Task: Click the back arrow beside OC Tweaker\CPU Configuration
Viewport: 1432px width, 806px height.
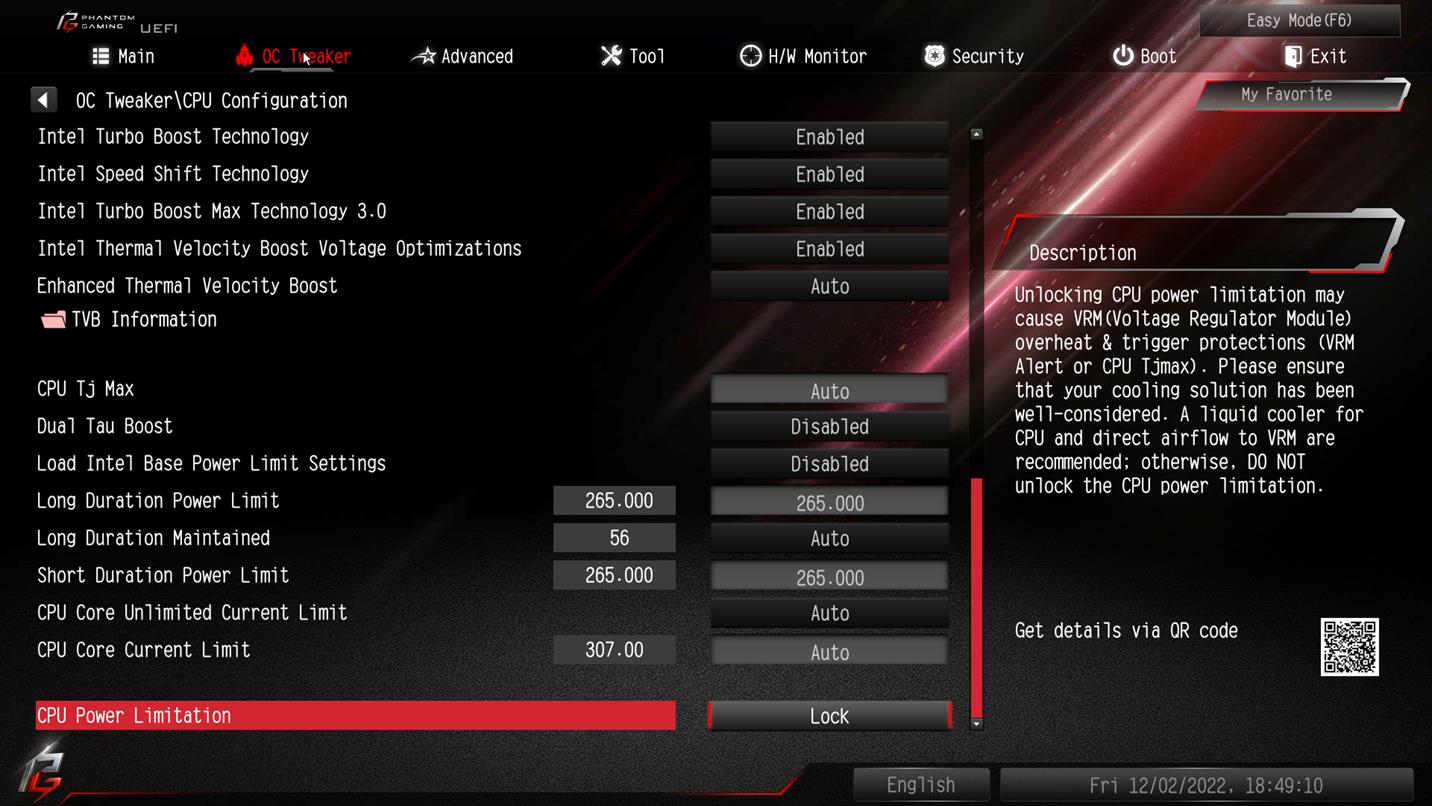Action: (43, 100)
